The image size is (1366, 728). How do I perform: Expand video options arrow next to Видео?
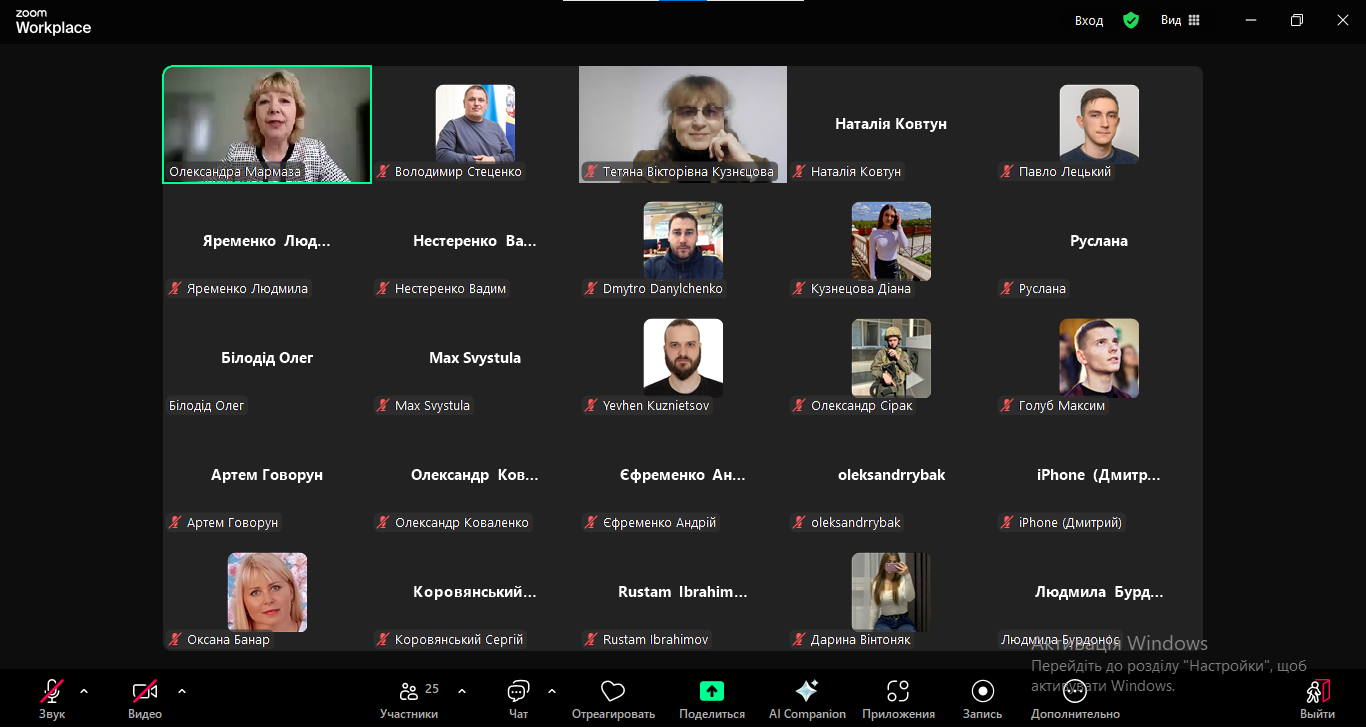182,691
